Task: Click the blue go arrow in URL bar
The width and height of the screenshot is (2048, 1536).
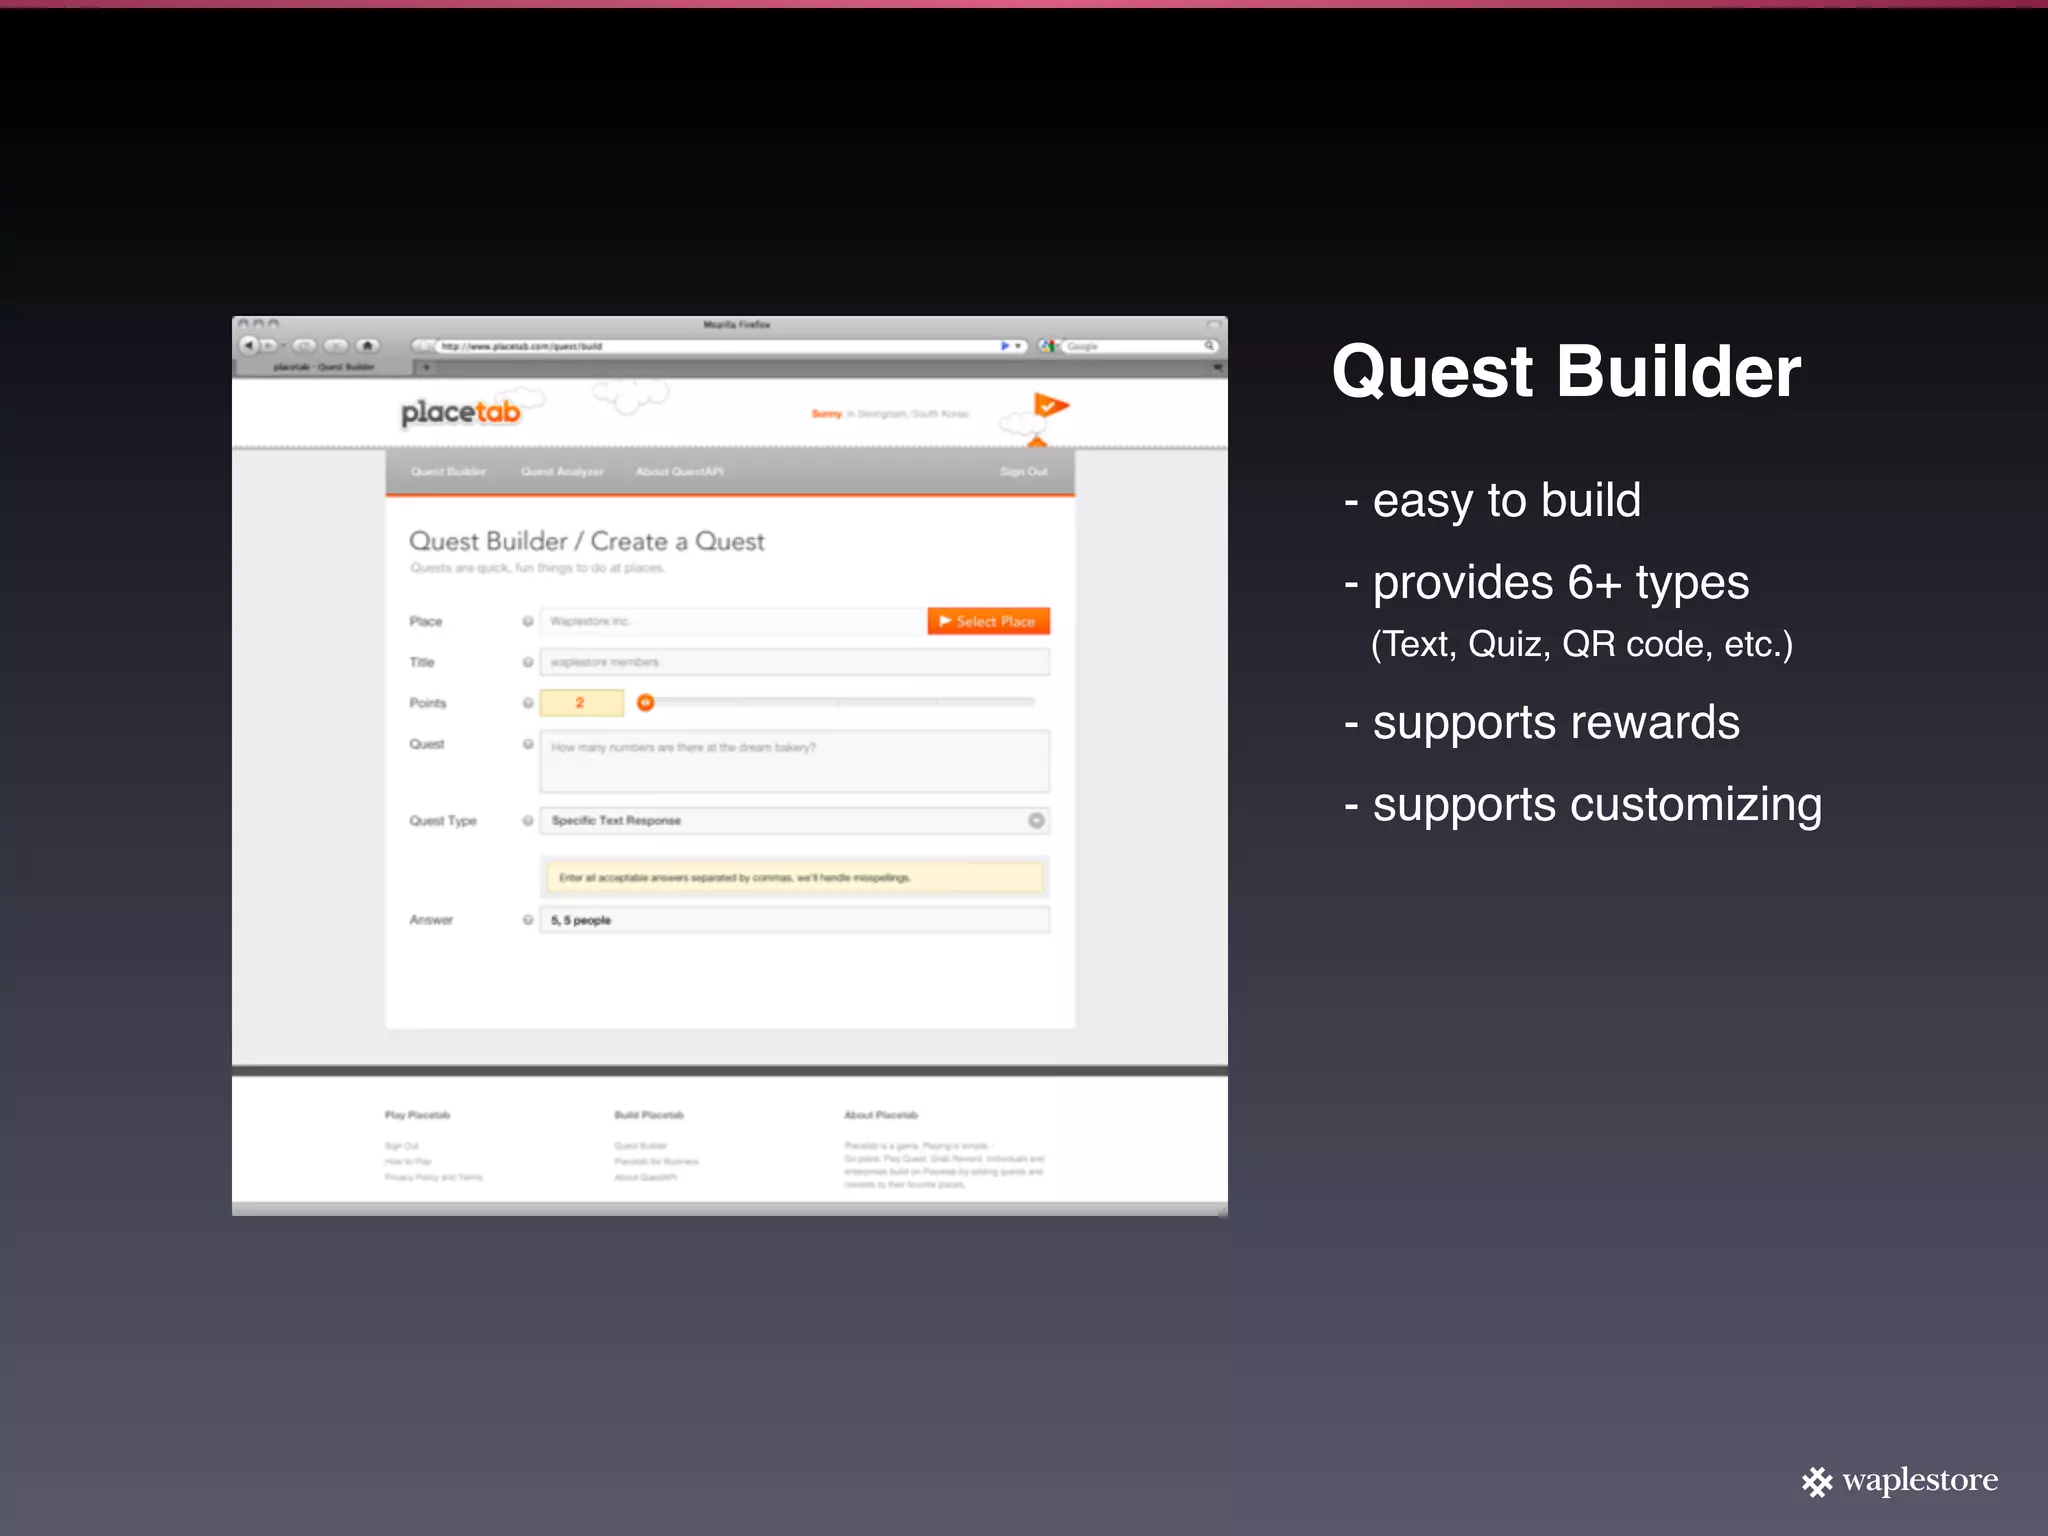Action: (x=1005, y=346)
